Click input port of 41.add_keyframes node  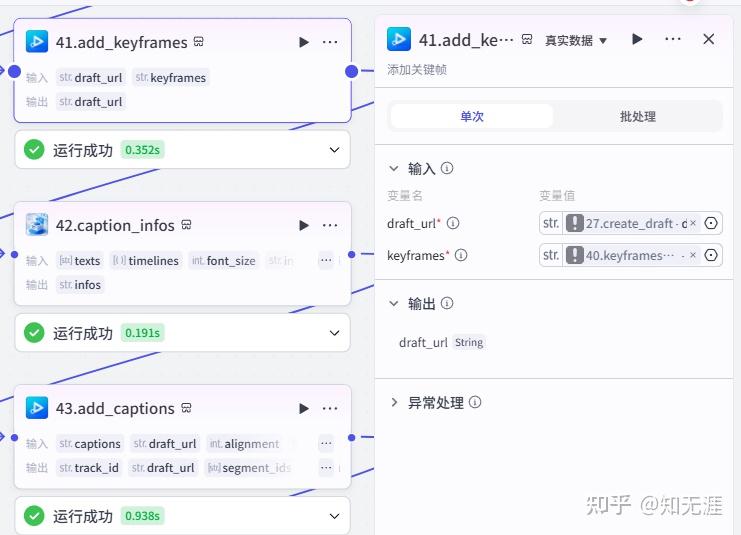[x=15, y=71]
